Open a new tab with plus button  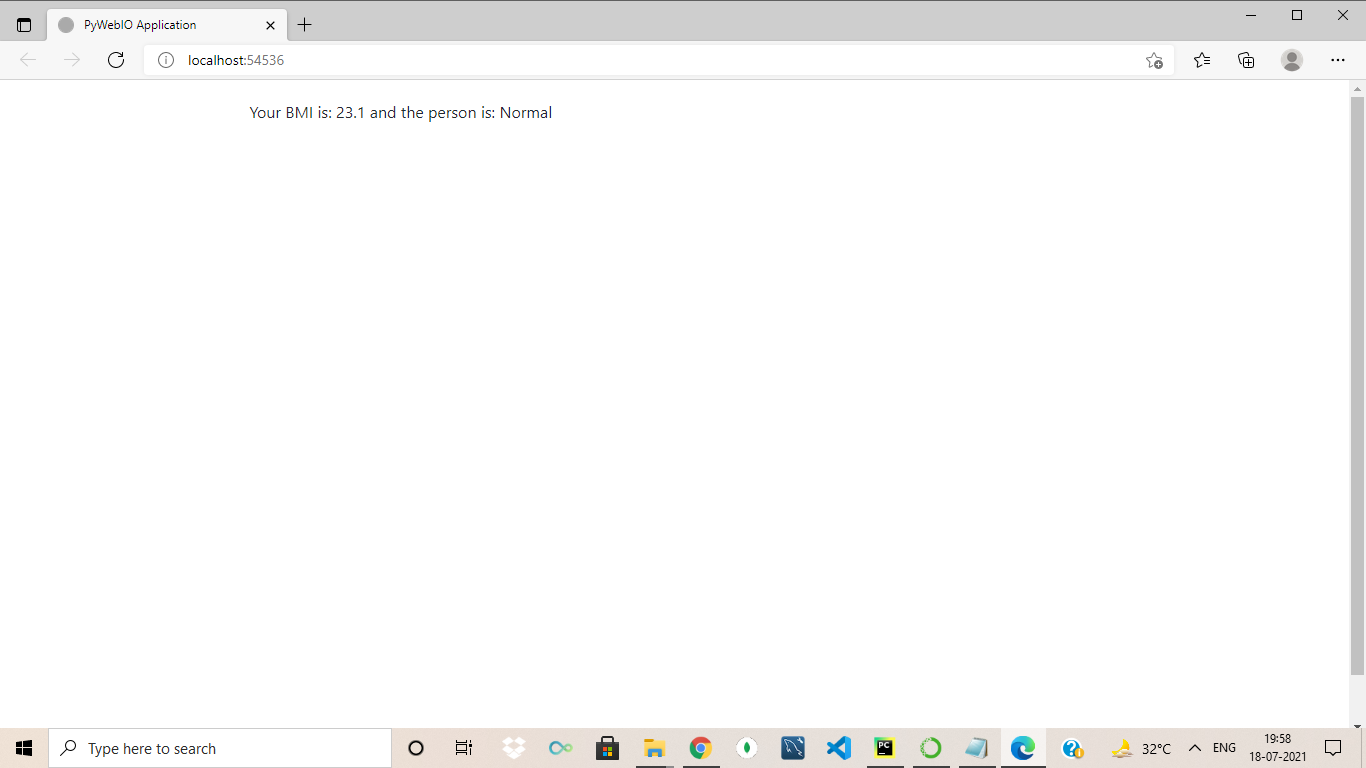coord(305,25)
